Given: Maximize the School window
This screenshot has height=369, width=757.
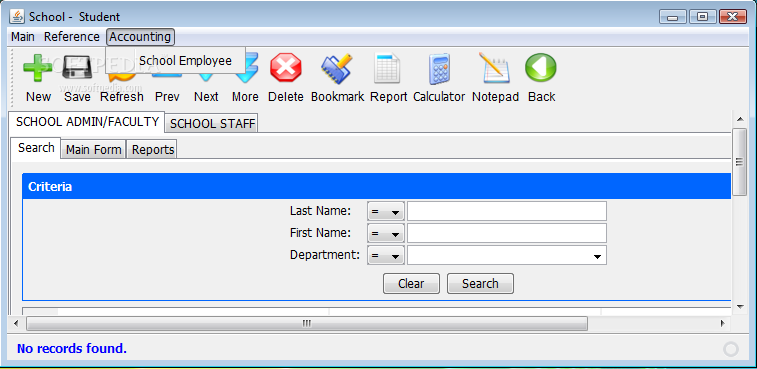Looking at the screenshot, I should [702, 17].
